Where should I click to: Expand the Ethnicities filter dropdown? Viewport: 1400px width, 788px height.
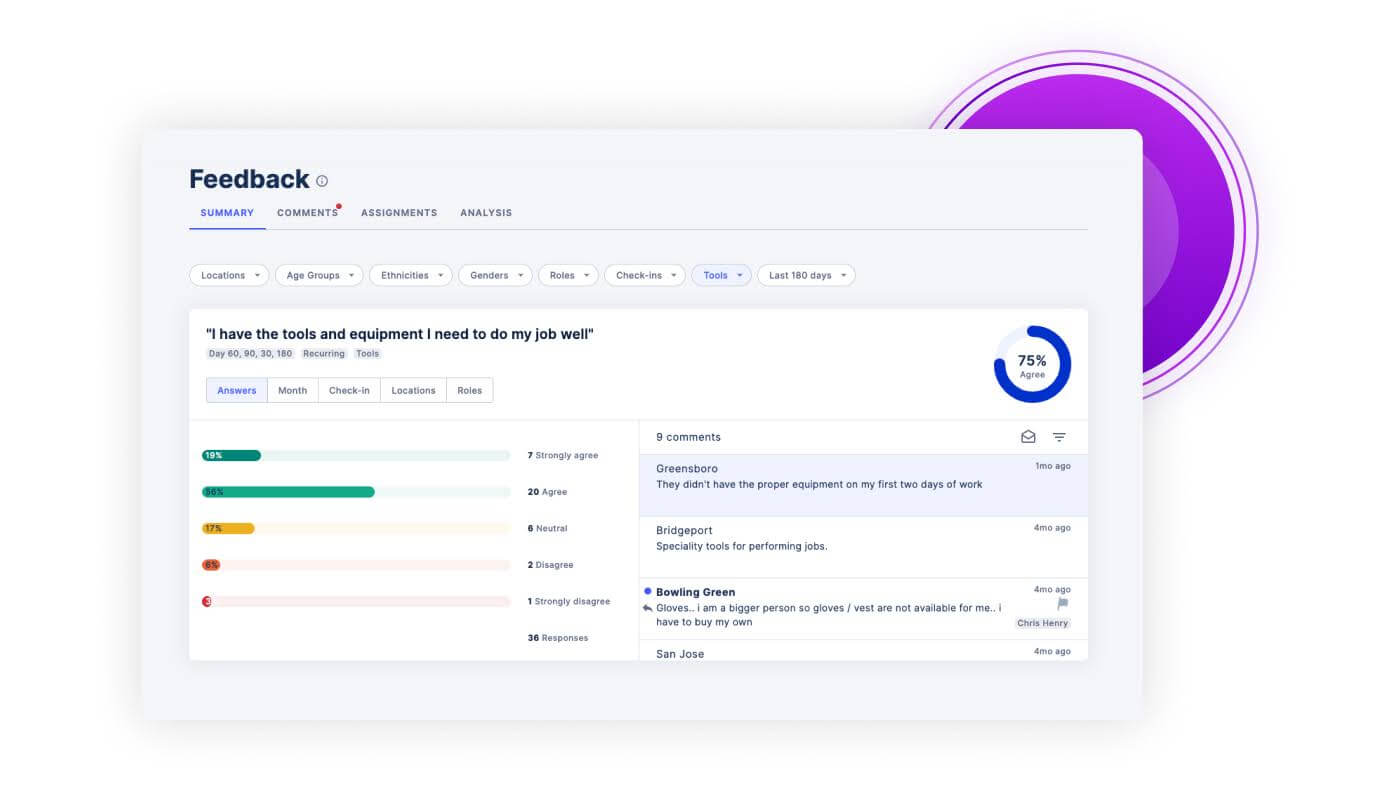coord(410,275)
